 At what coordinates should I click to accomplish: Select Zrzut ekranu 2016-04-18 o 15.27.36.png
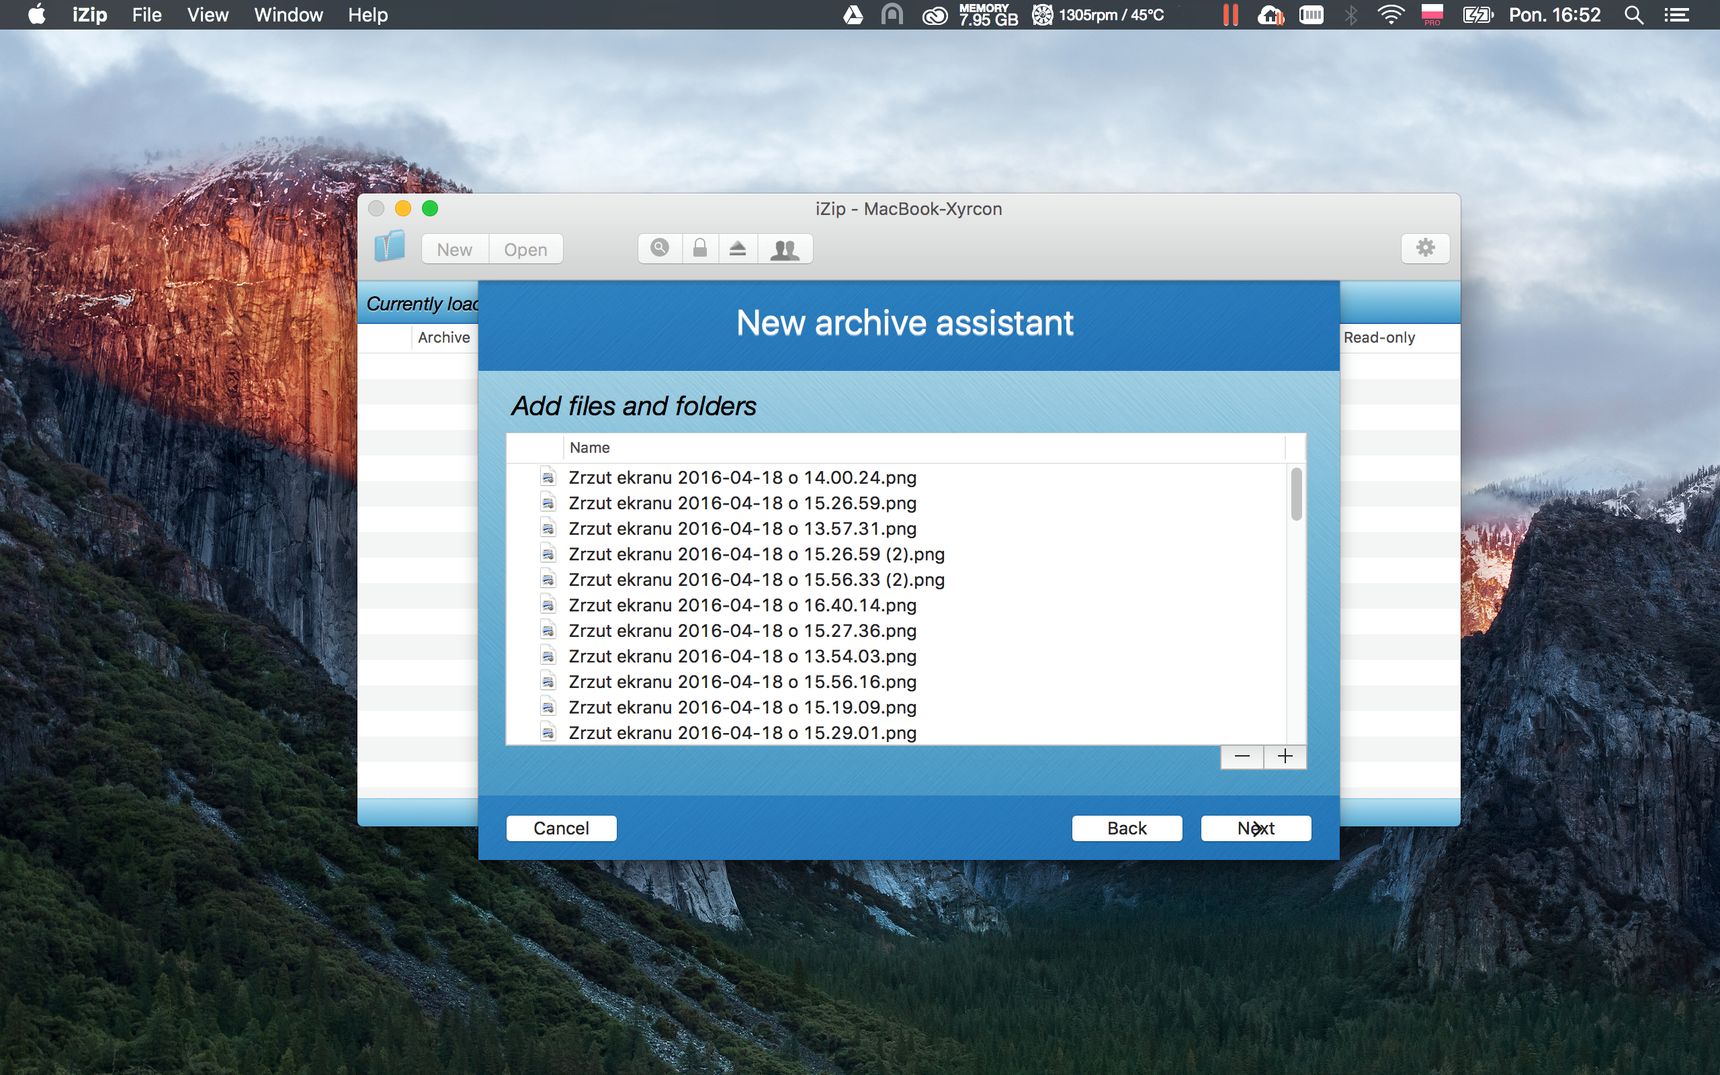click(x=743, y=631)
